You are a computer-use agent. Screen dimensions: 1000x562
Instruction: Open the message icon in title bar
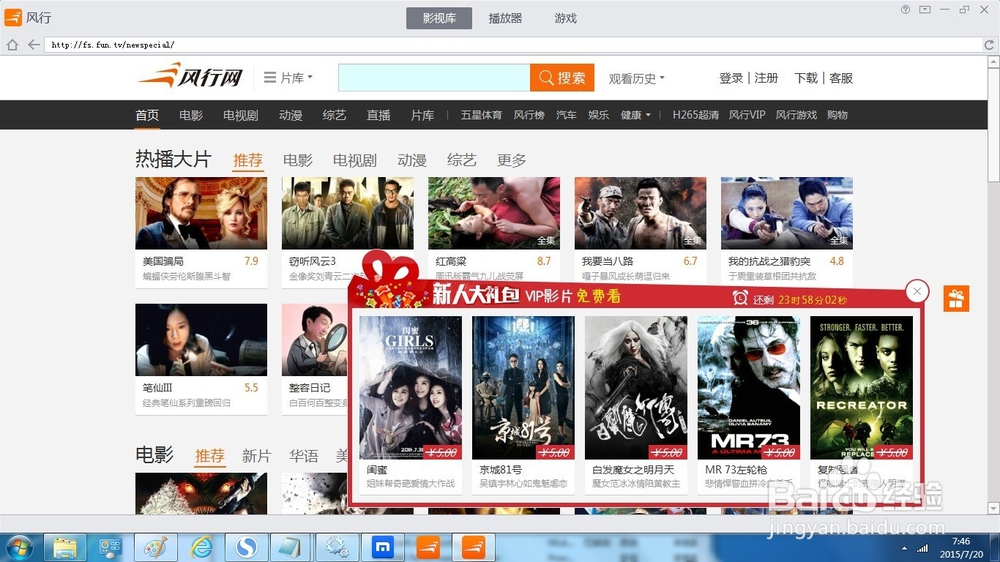(925, 10)
